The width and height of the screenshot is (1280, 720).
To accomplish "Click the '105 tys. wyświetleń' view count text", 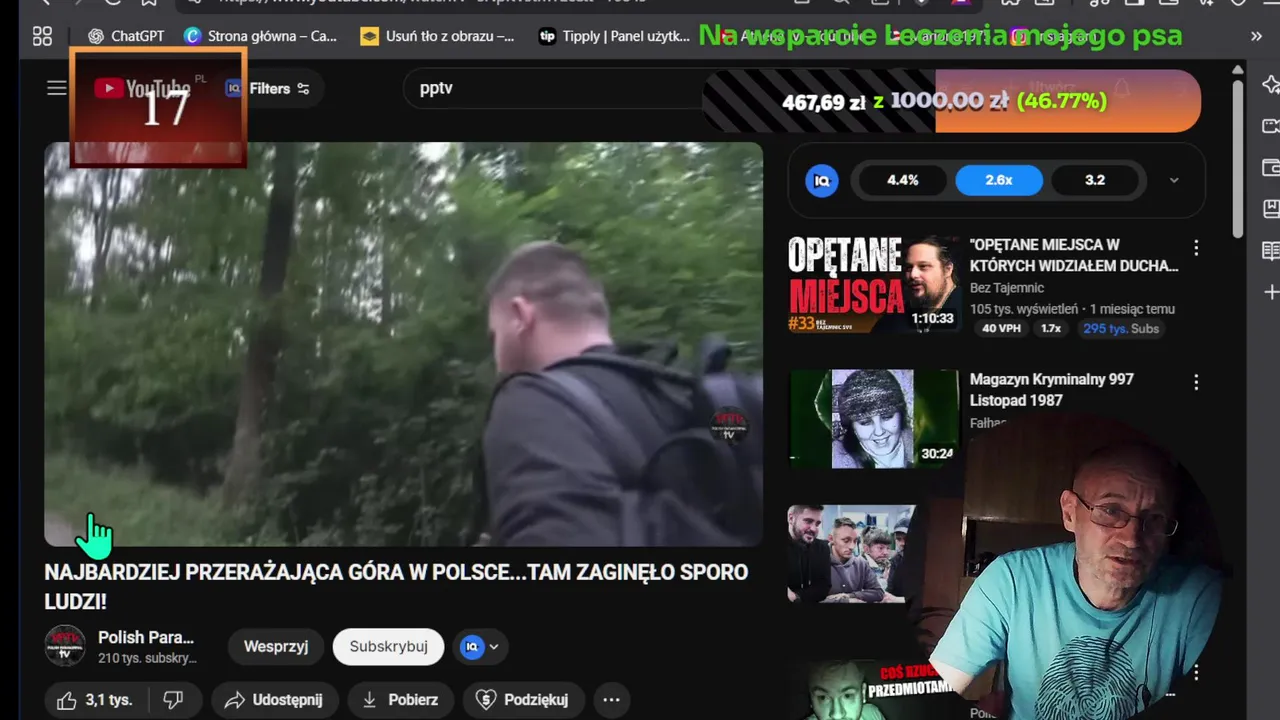I will (x=1024, y=309).
